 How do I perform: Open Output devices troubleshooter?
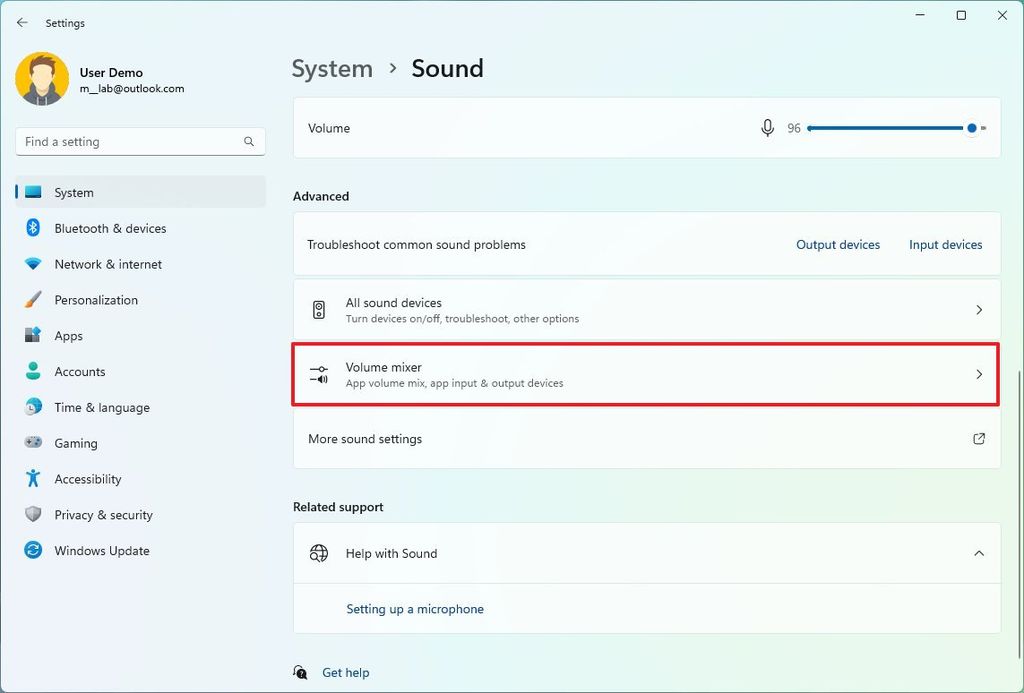pos(838,244)
